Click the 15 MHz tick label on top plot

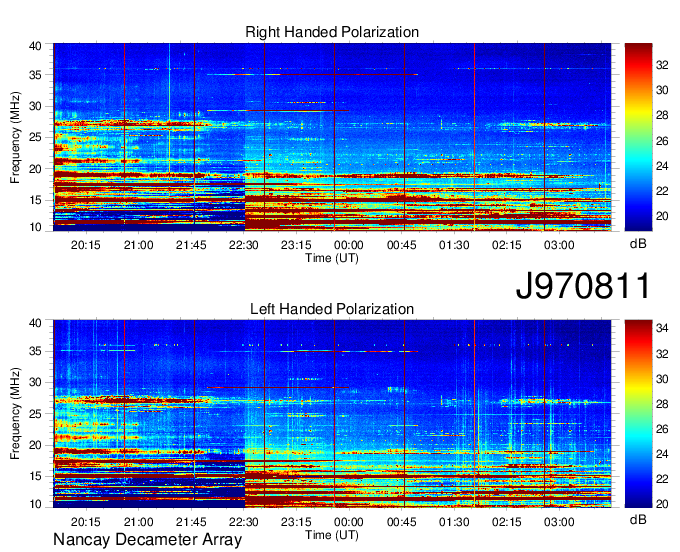35,200
